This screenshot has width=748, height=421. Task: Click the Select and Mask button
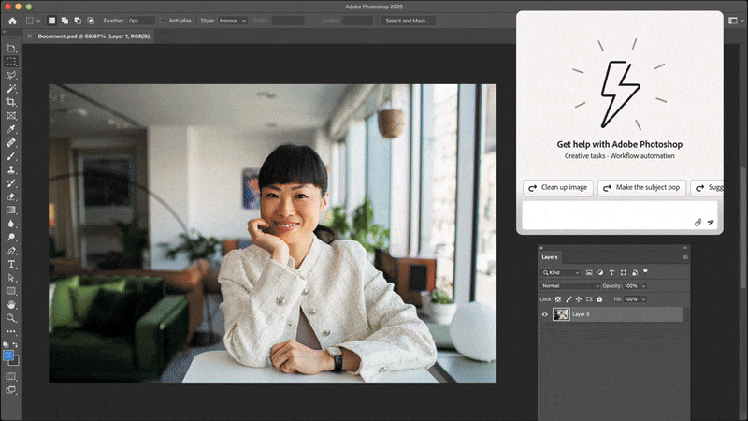pos(408,20)
